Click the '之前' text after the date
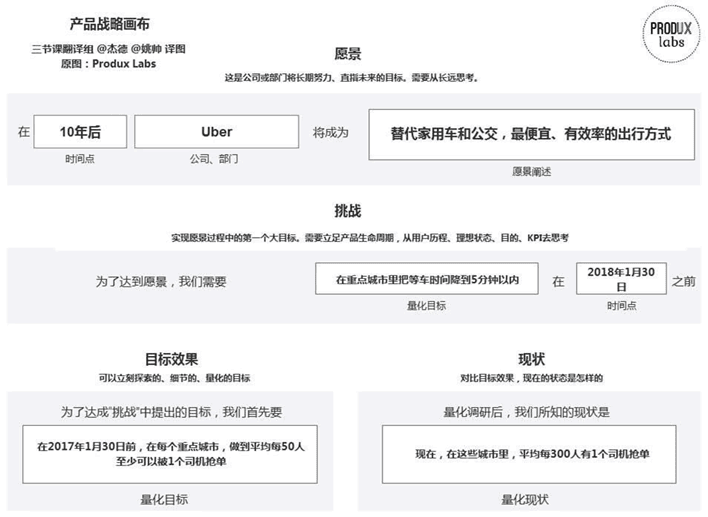This screenshot has height=517, width=708. [x=684, y=281]
